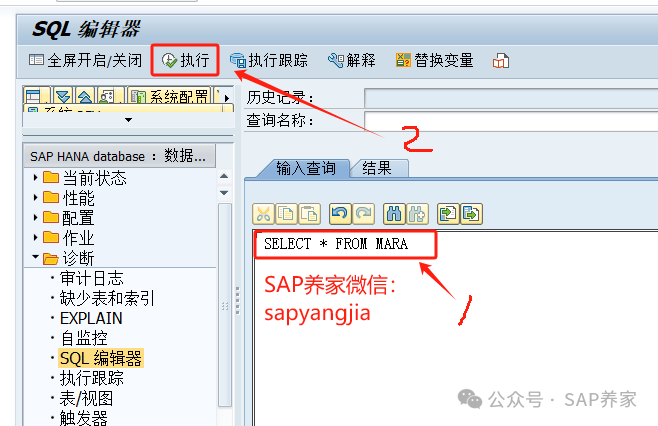Open 缺少表和索引 in the tree
This screenshot has width=658, height=426.
[107, 298]
